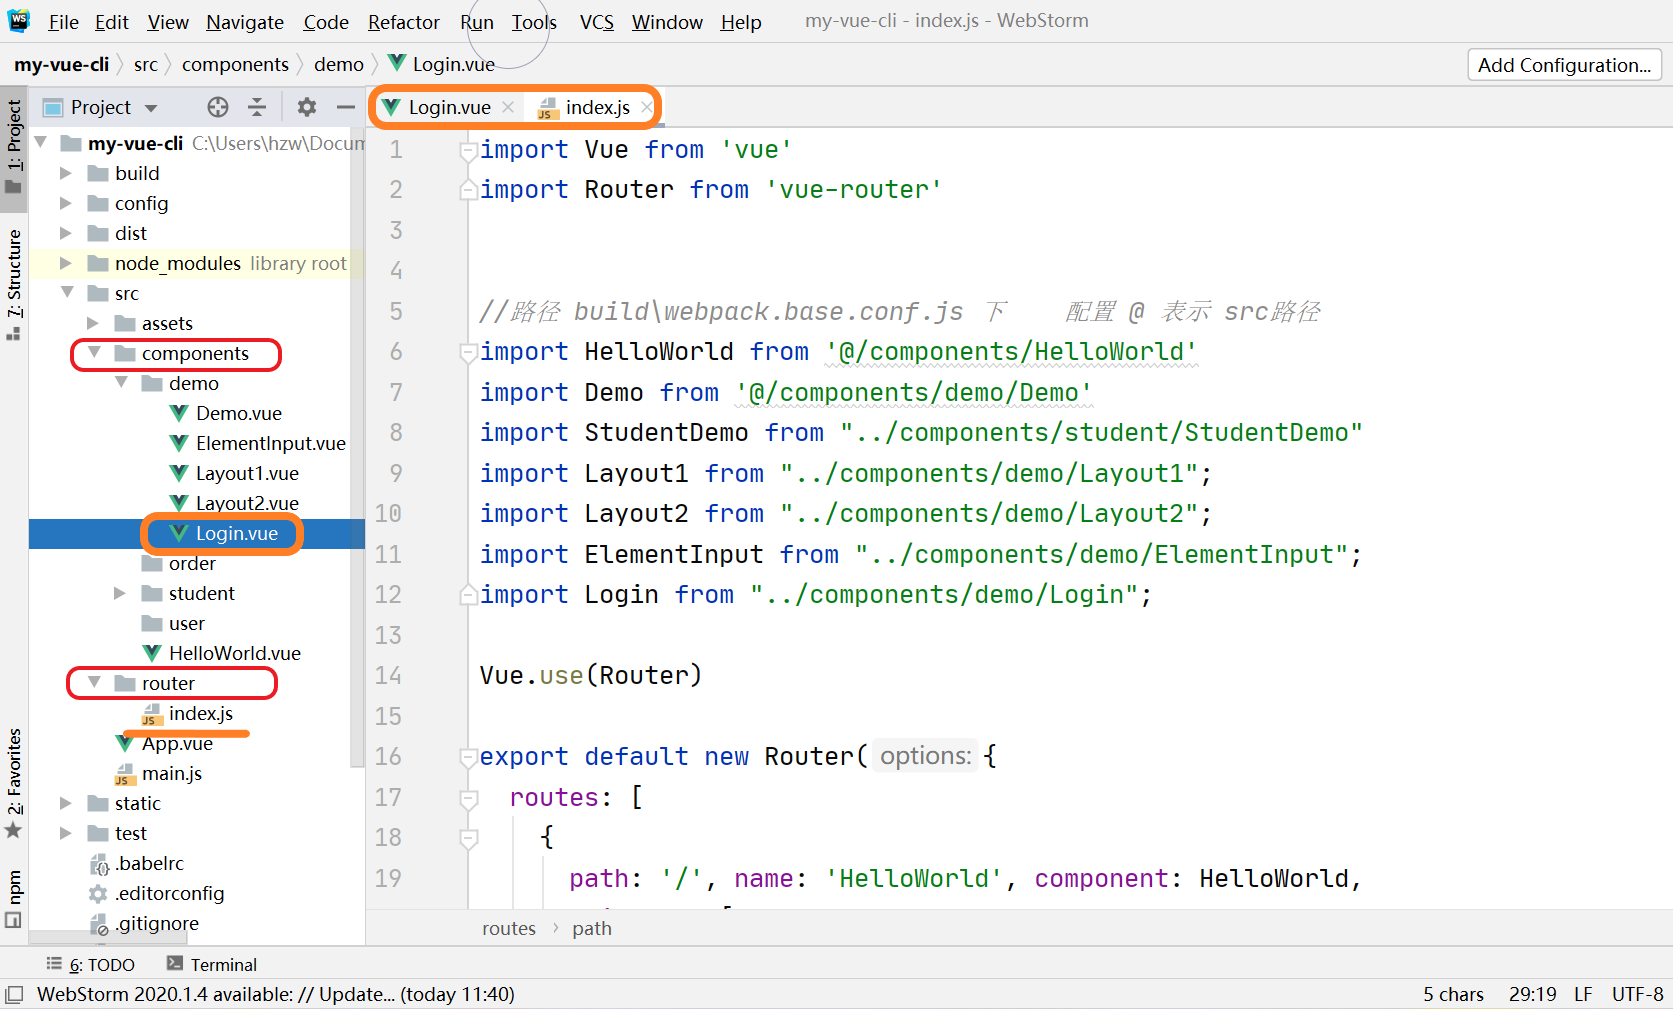This screenshot has width=1673, height=1009.
Task: Click the fold marker on line 1 import
Action: point(467,151)
